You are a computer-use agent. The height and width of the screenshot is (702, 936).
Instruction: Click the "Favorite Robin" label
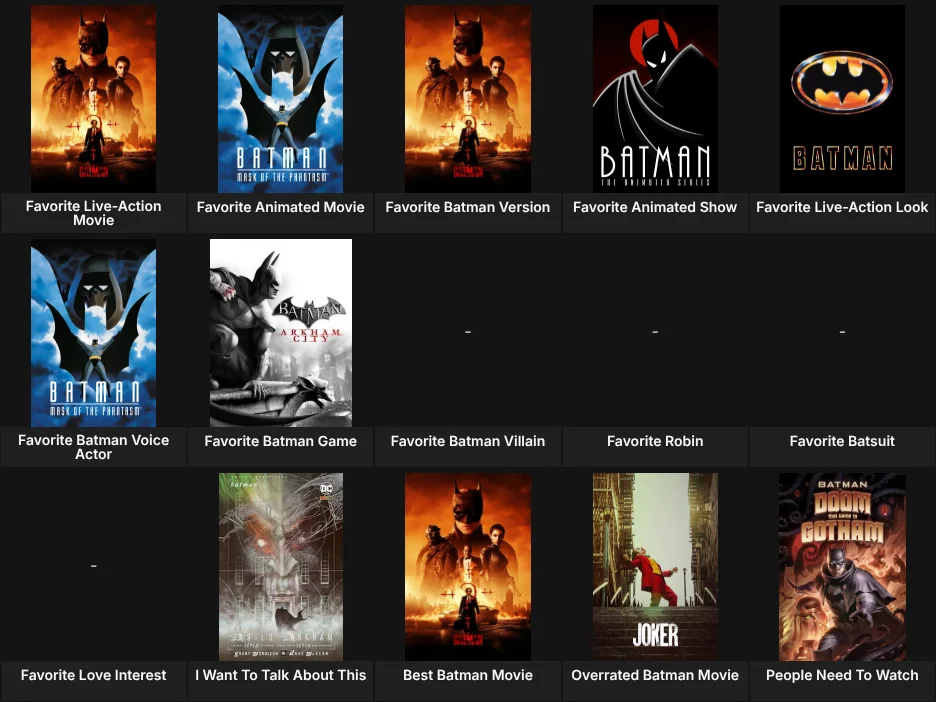point(655,441)
